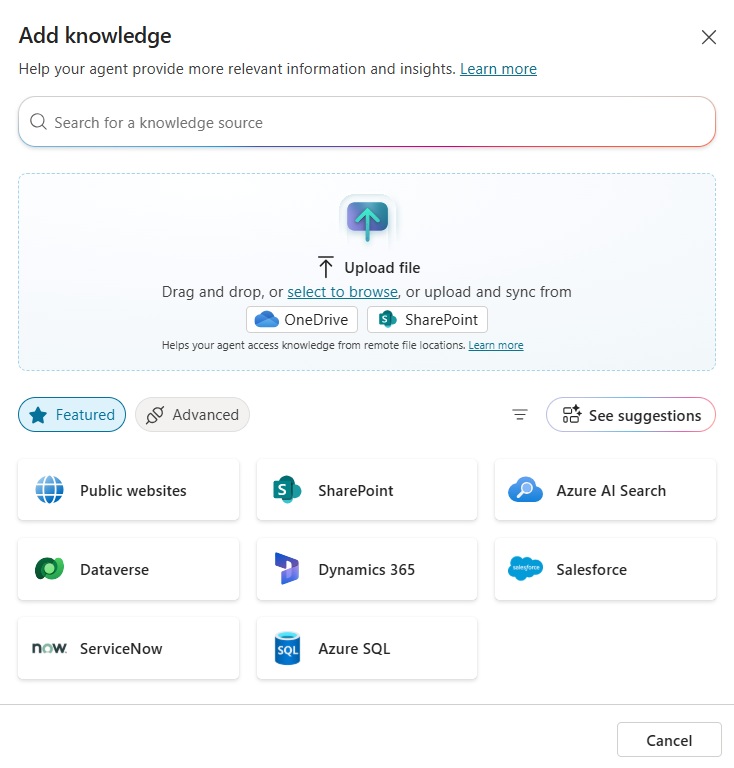Upload and sync from SharePoint button

point(428,320)
